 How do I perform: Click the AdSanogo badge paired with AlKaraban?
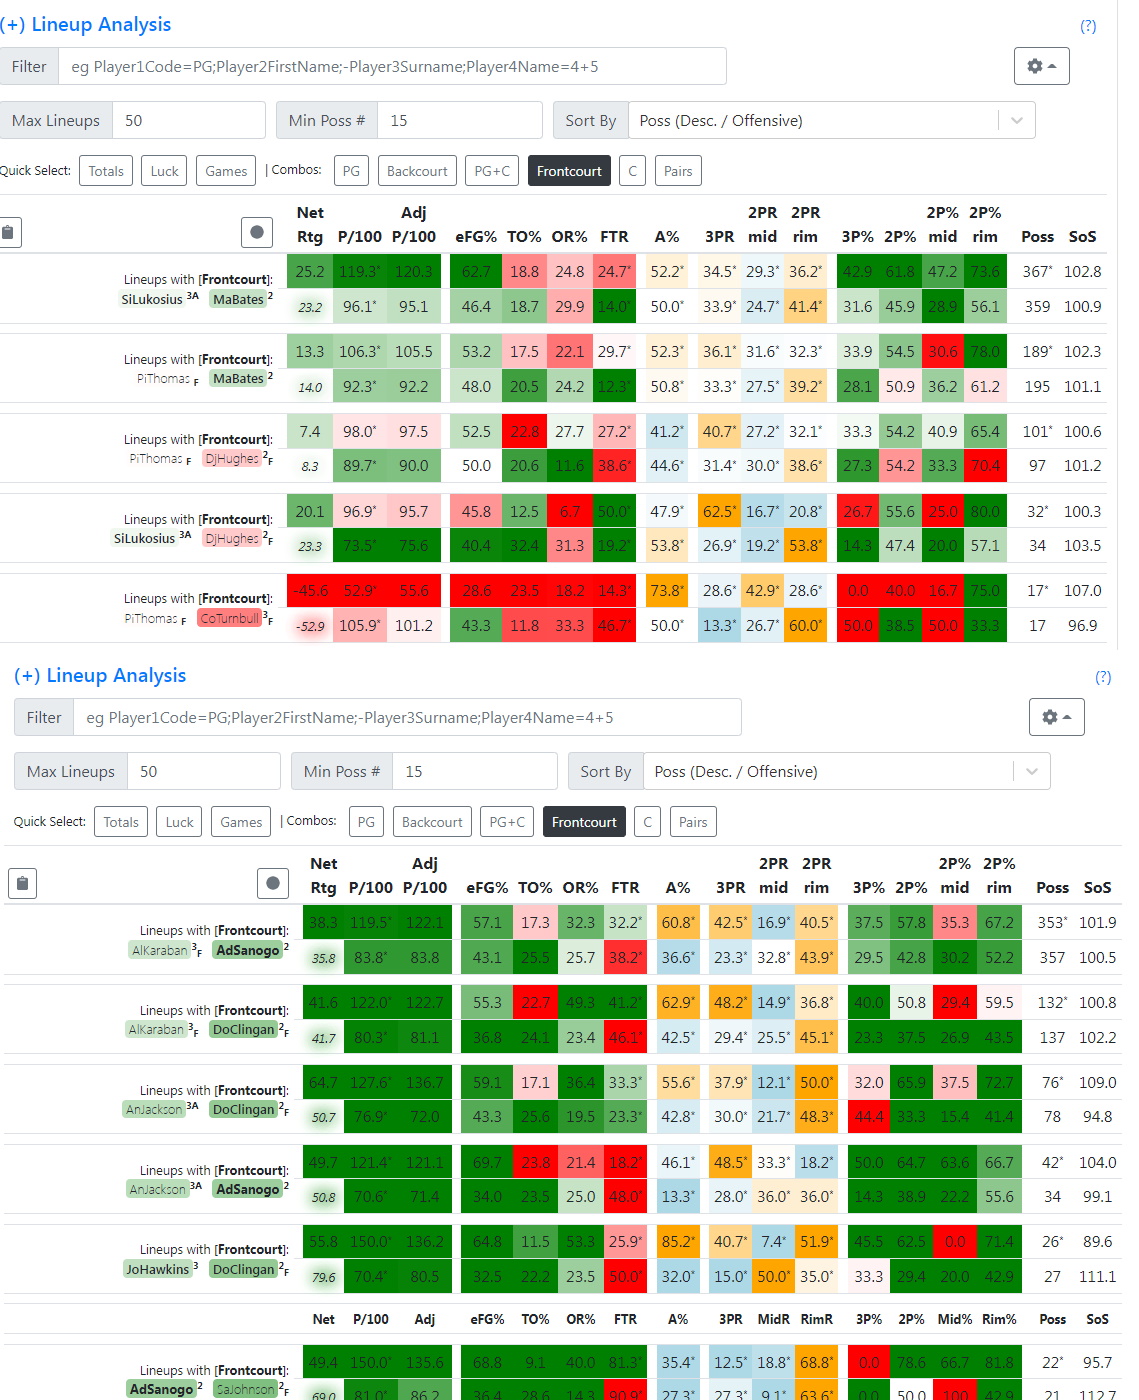pyautogui.click(x=248, y=950)
